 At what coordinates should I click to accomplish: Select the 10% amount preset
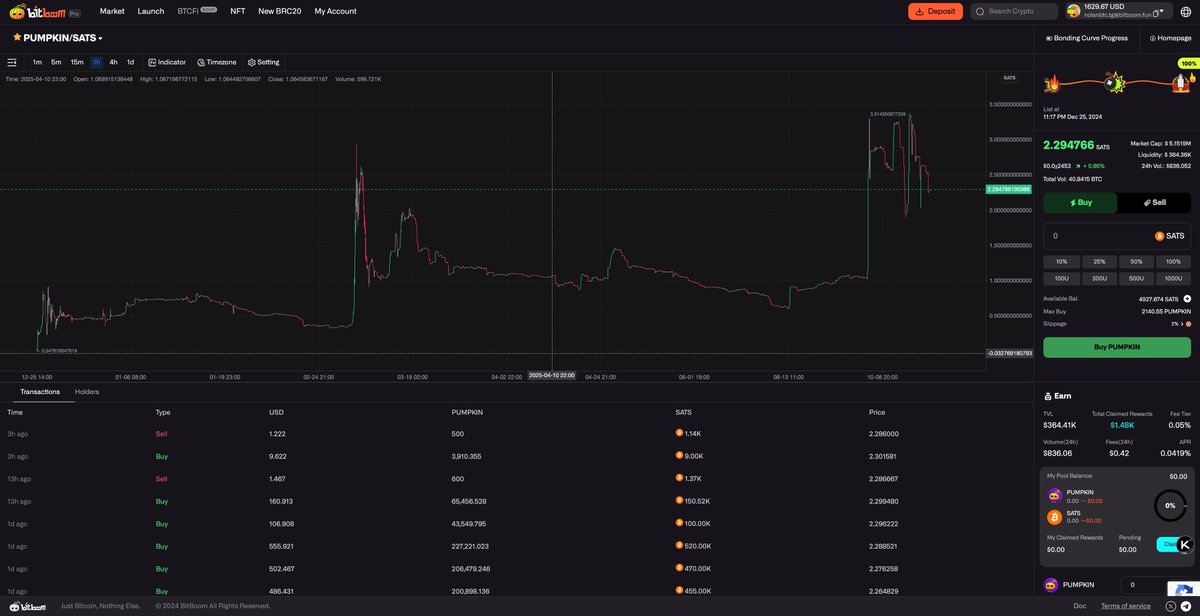[x=1061, y=261]
